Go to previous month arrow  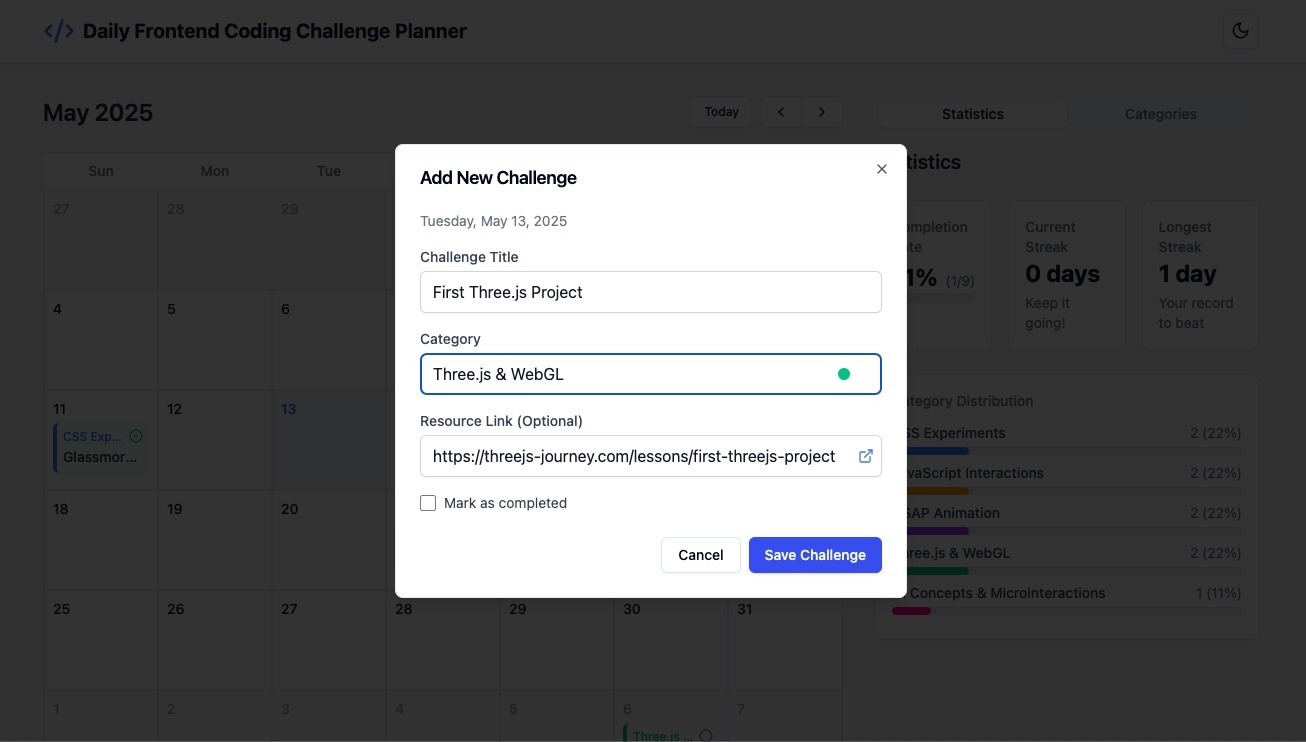pos(781,112)
